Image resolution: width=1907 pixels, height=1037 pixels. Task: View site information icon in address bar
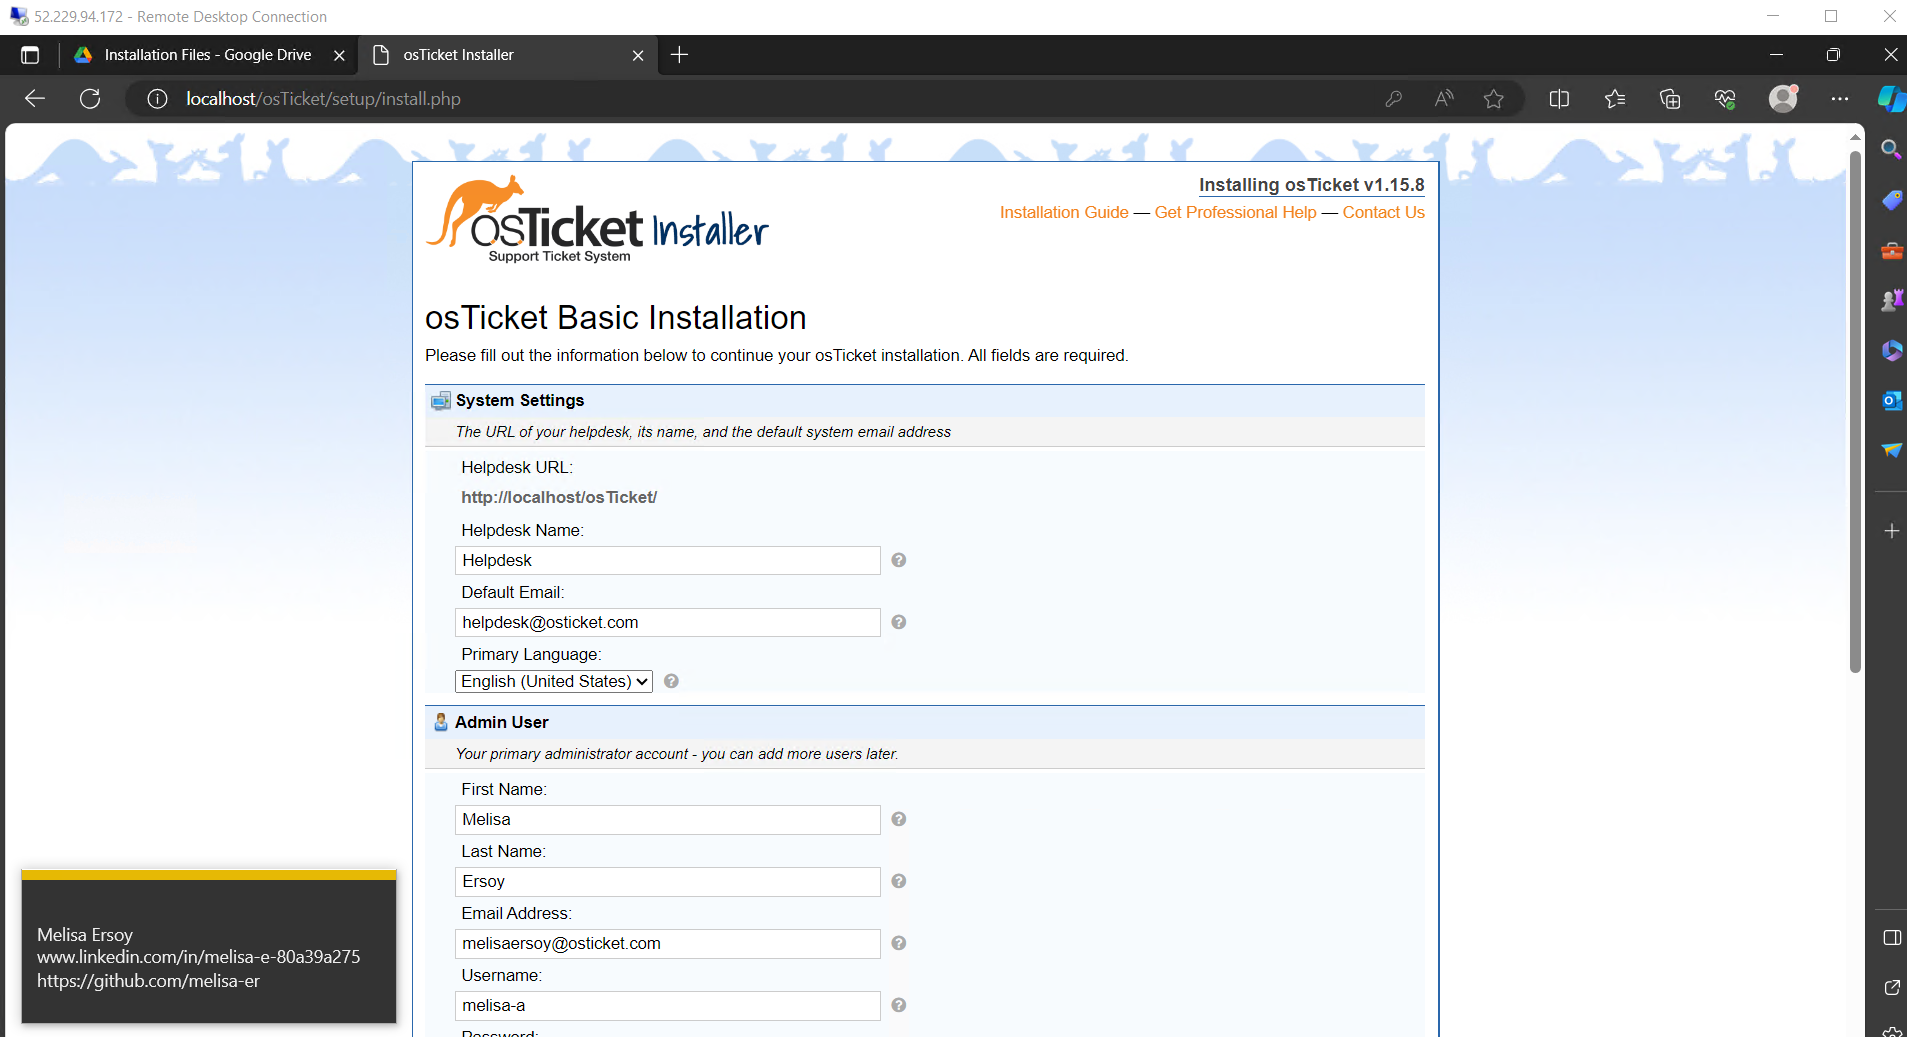coord(157,99)
